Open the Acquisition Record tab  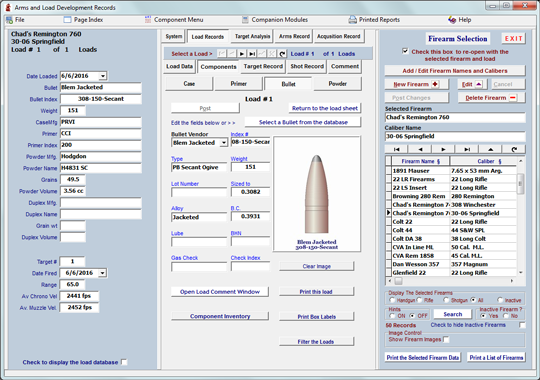pyautogui.click(x=339, y=36)
